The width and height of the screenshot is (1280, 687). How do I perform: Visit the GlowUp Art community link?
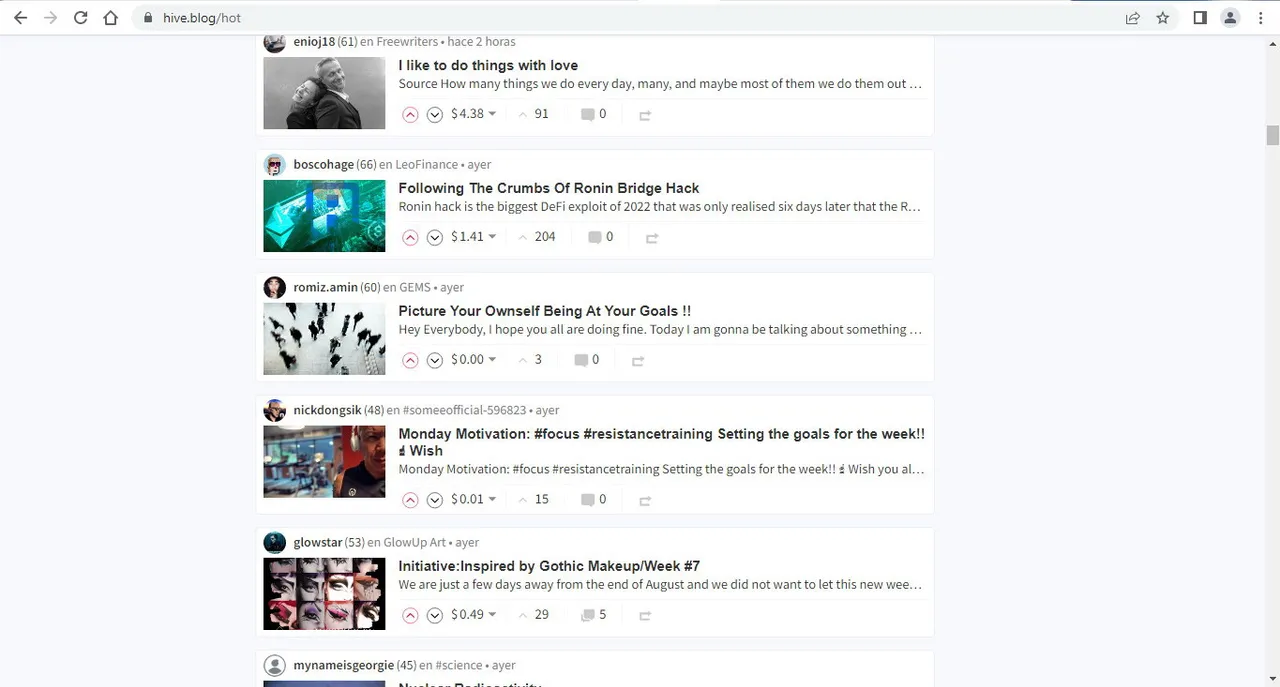click(x=415, y=543)
